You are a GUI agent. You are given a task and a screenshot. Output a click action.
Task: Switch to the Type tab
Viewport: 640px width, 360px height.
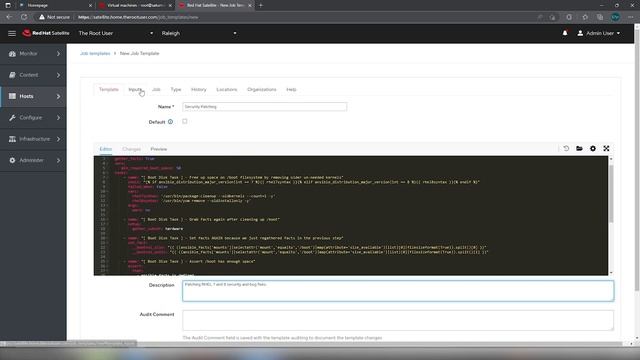(x=176, y=89)
